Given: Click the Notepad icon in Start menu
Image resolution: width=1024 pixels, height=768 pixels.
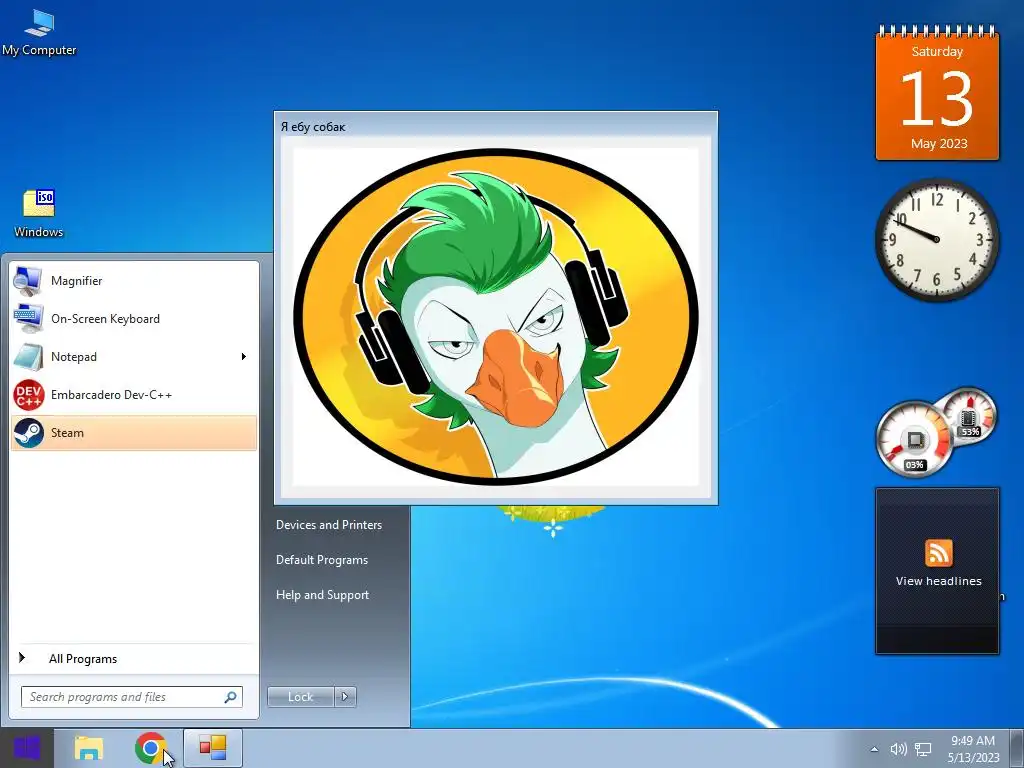Looking at the screenshot, I should pos(28,357).
